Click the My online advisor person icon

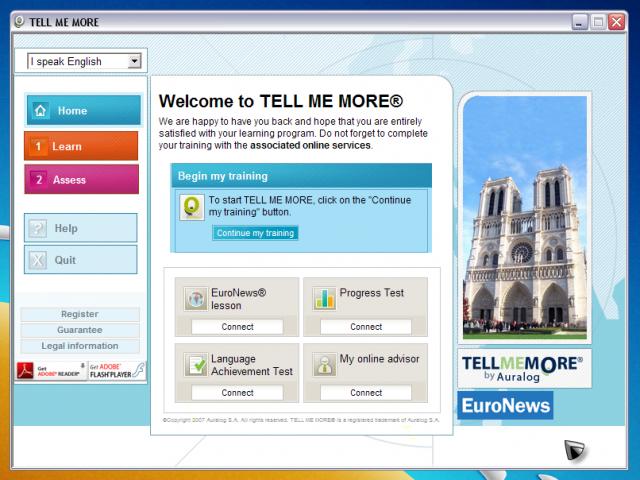pyautogui.click(x=323, y=364)
